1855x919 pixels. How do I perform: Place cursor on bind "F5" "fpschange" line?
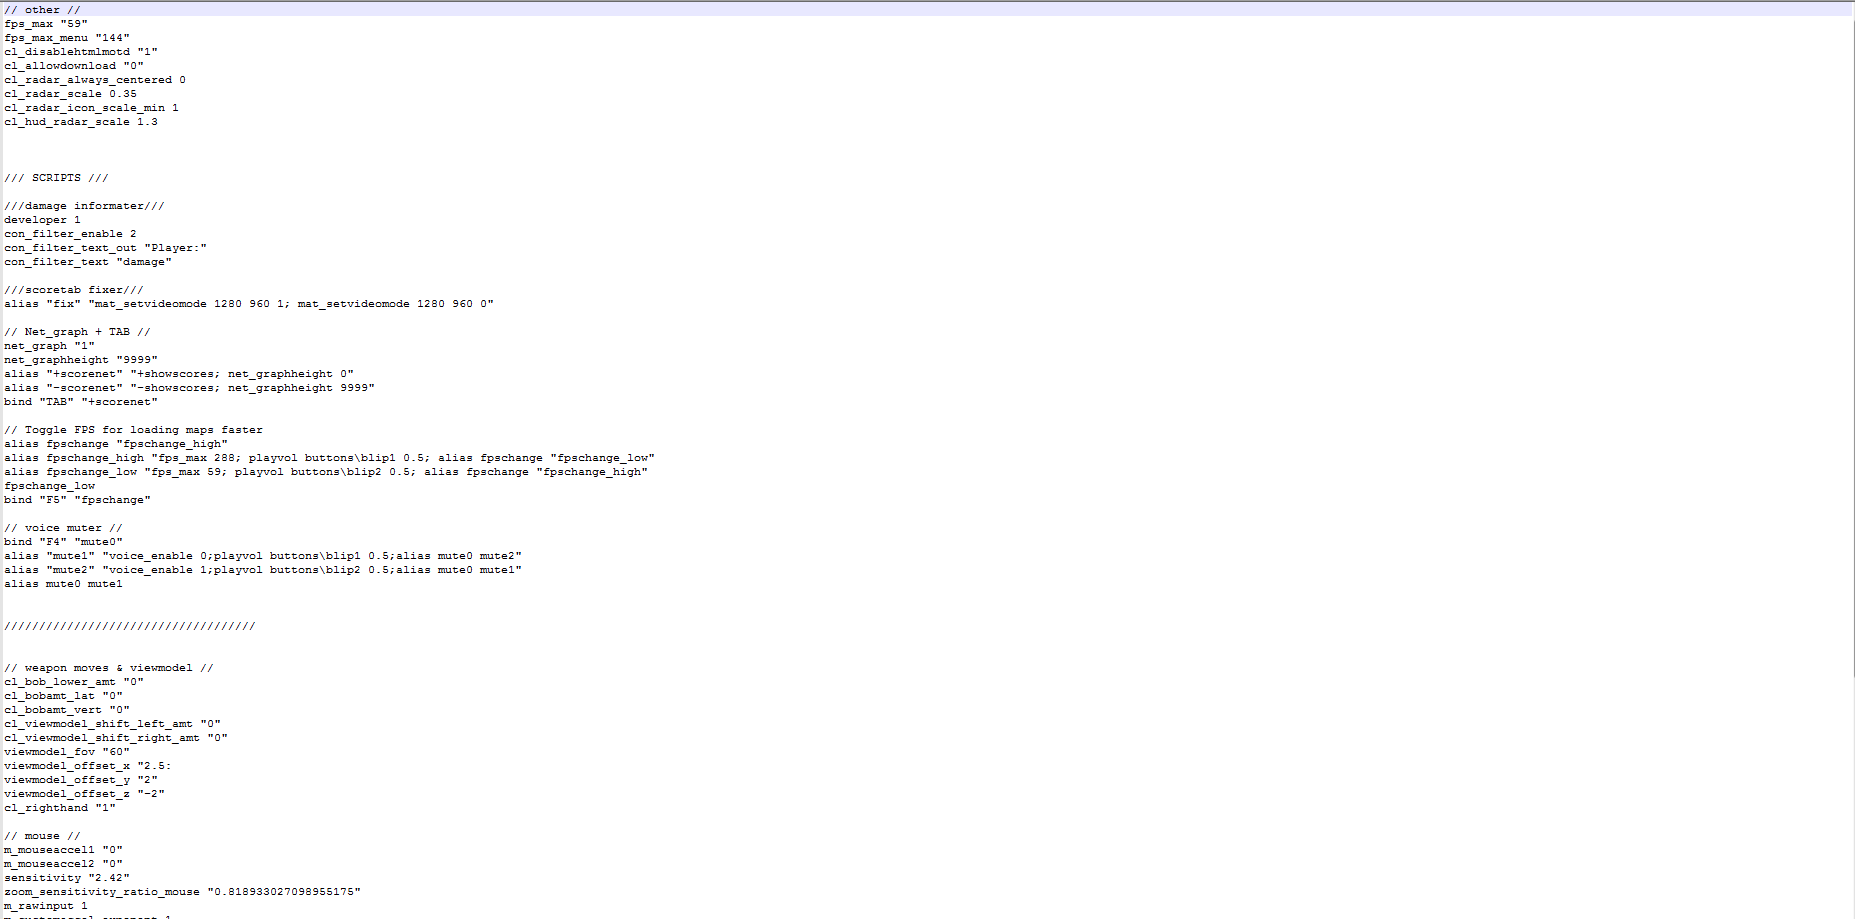[77, 500]
